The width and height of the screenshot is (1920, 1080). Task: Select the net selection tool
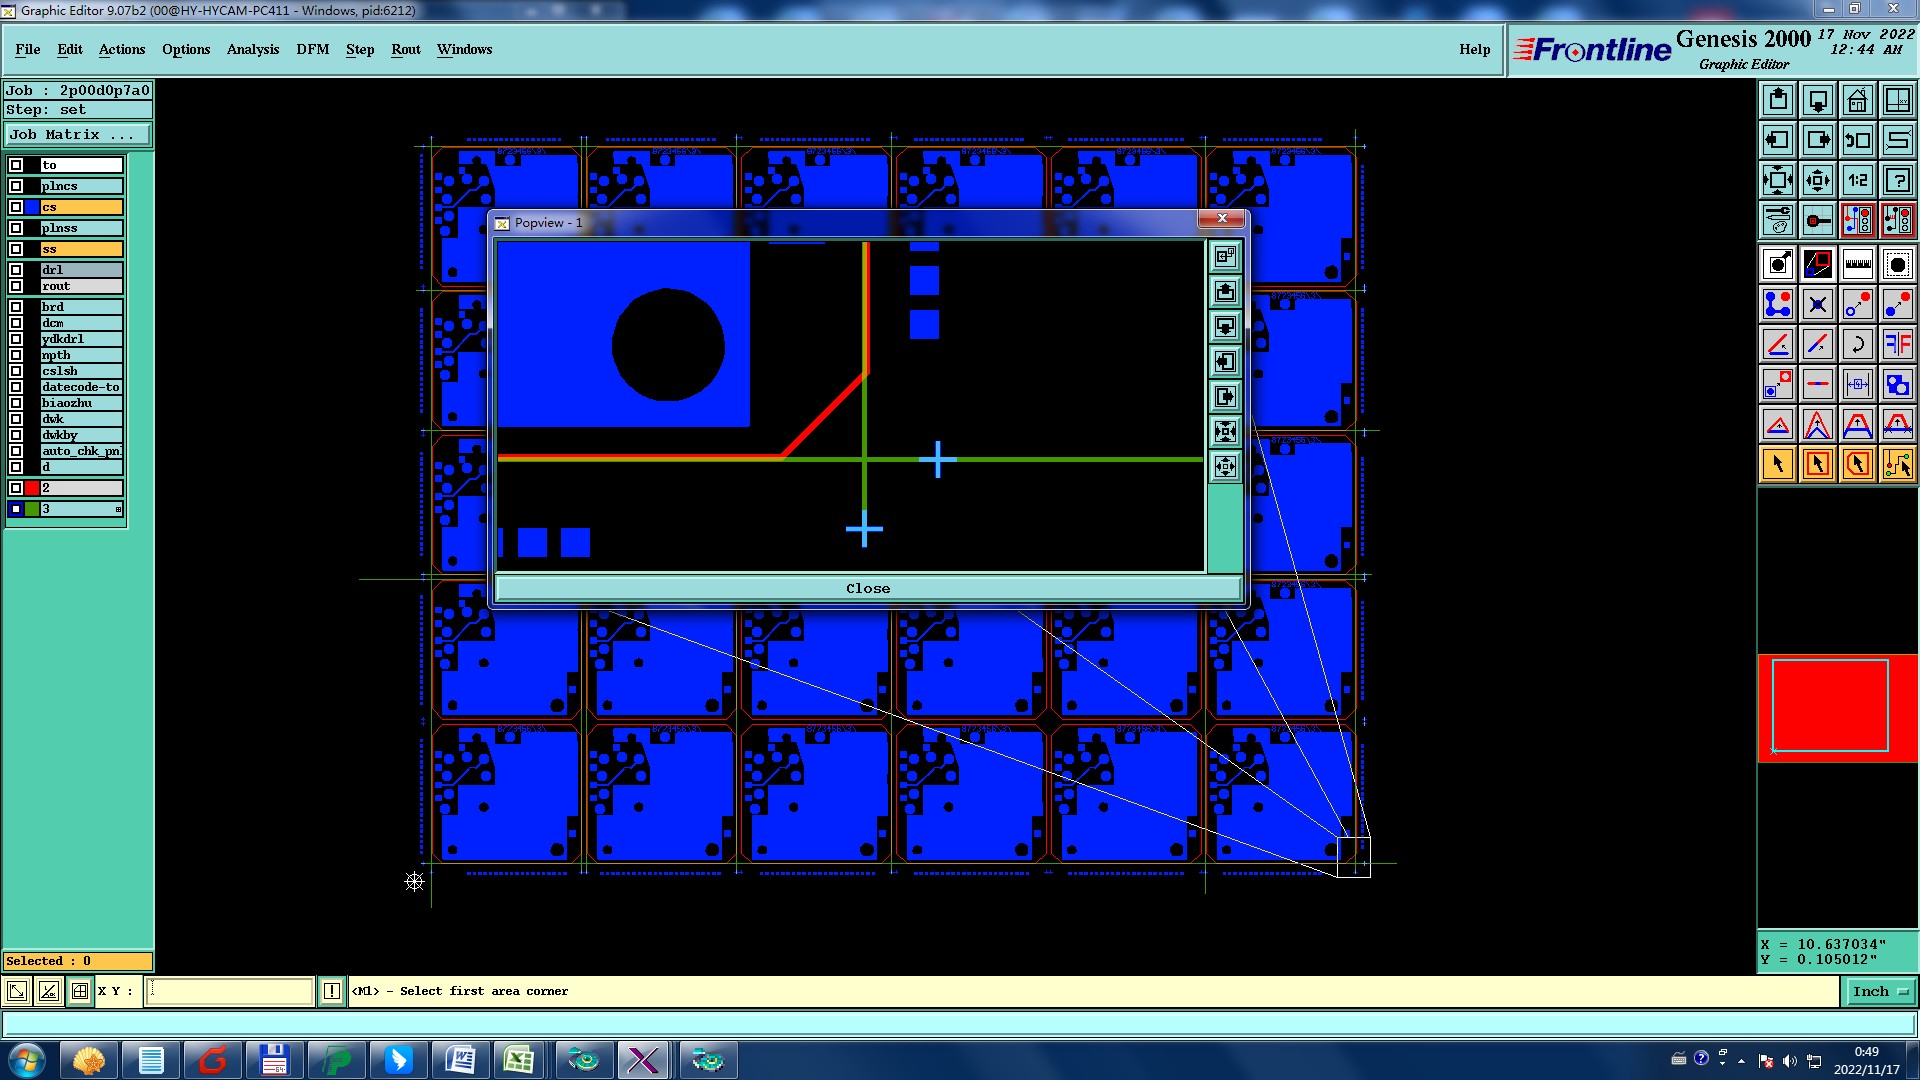click(x=1897, y=464)
